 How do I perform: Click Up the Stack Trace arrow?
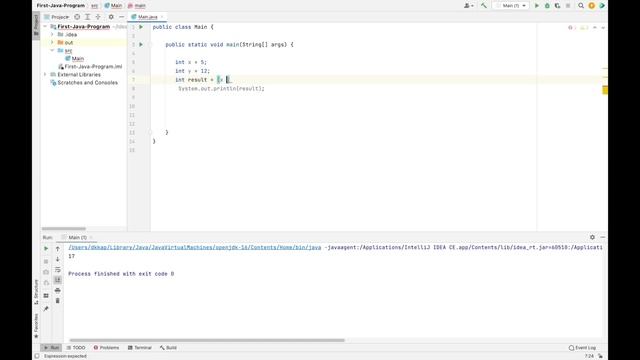coord(58,249)
